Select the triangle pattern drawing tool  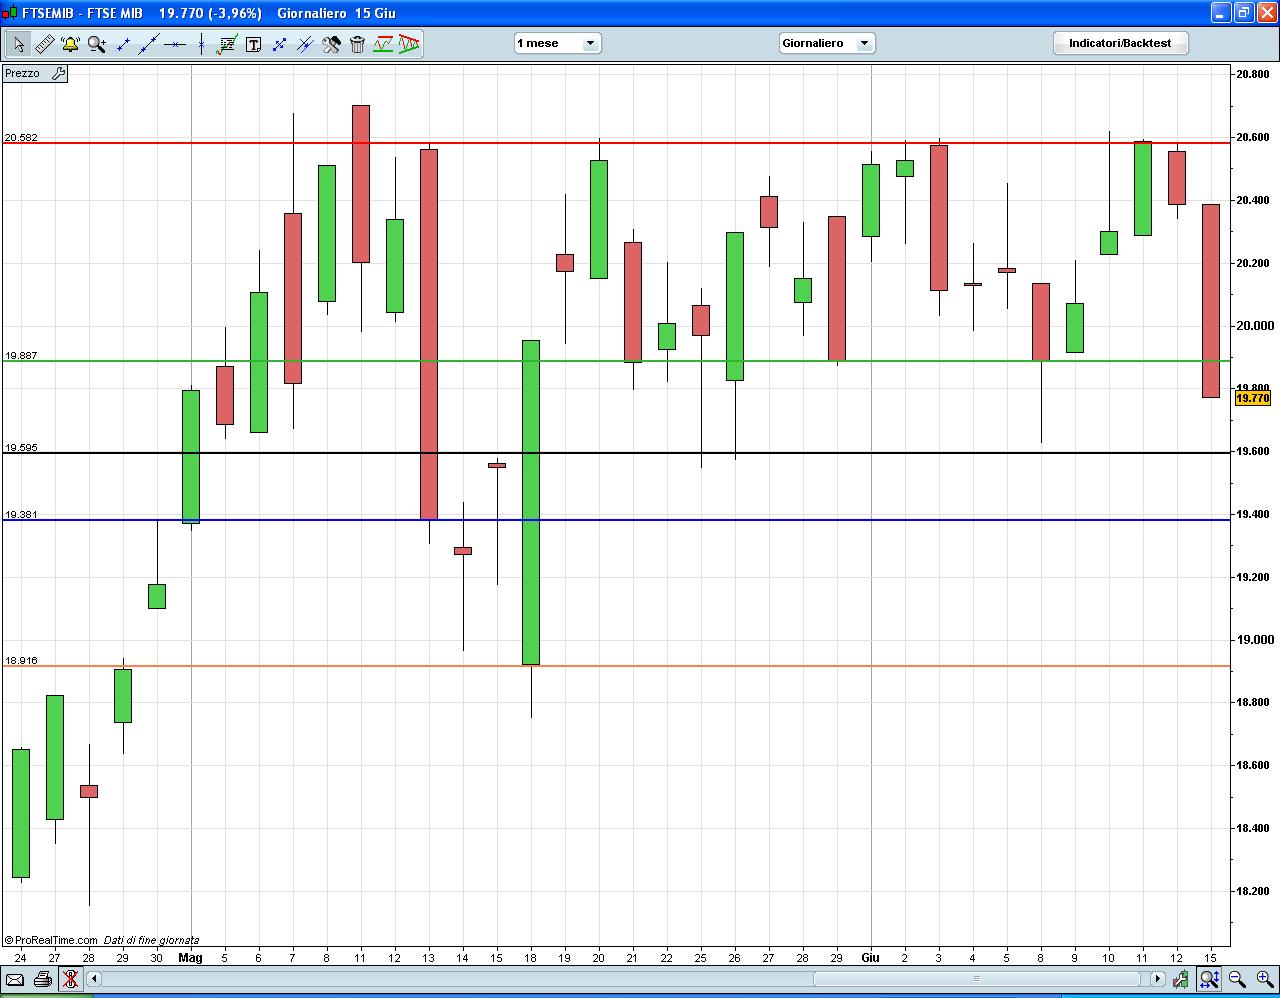click(408, 44)
